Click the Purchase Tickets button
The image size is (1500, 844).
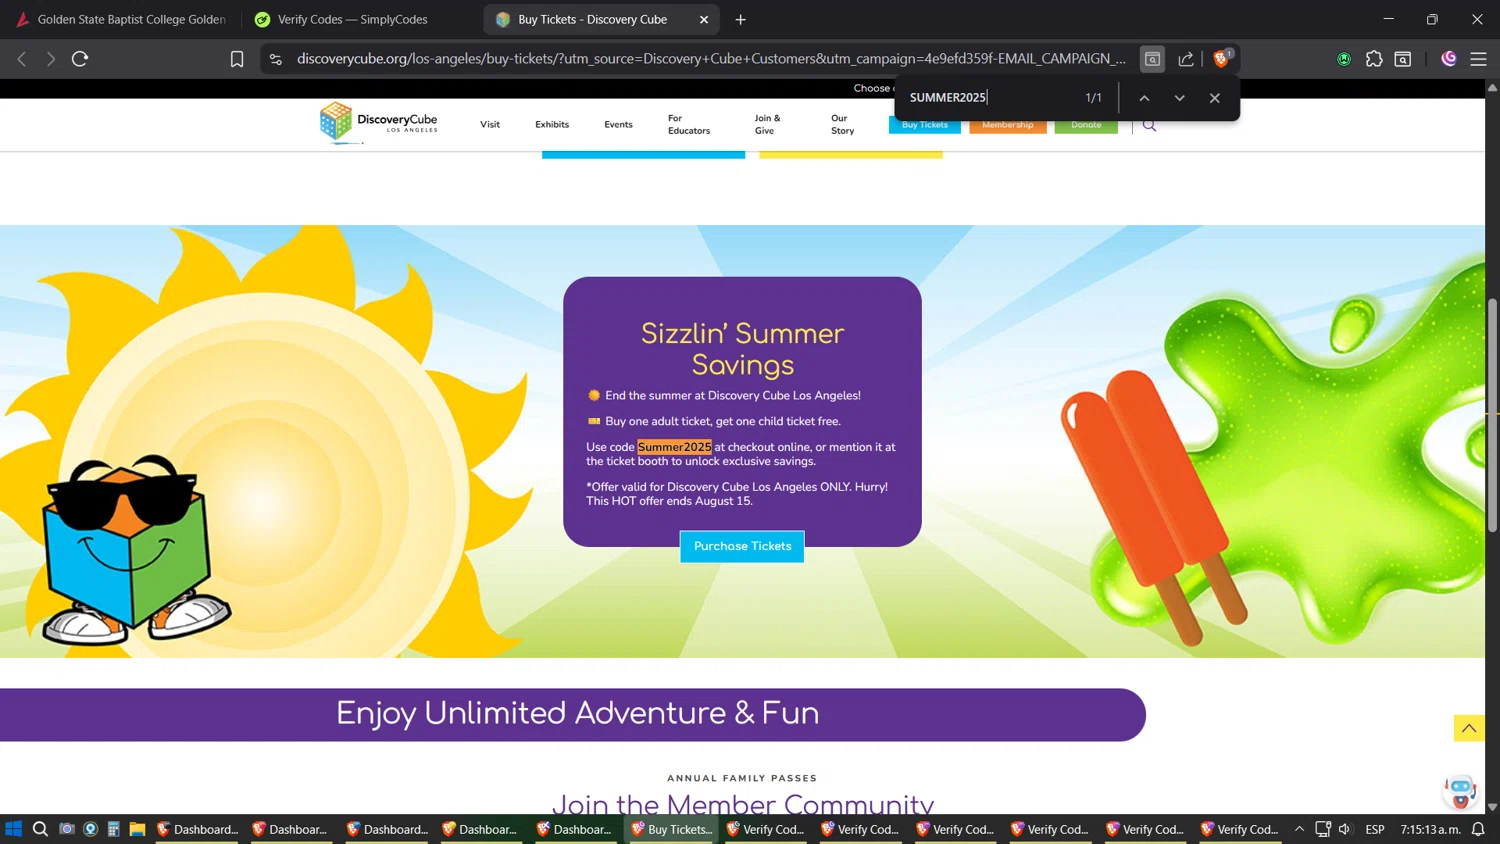[x=742, y=546]
